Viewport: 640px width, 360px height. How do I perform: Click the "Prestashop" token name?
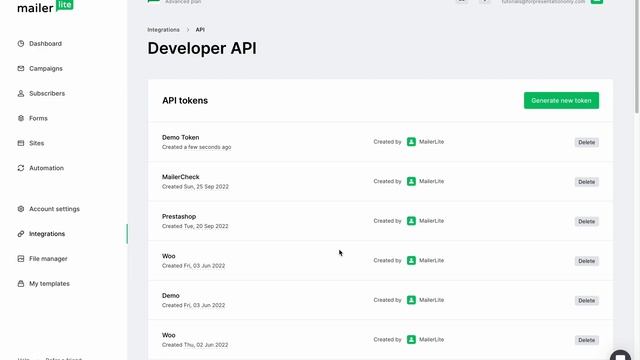pyautogui.click(x=179, y=217)
